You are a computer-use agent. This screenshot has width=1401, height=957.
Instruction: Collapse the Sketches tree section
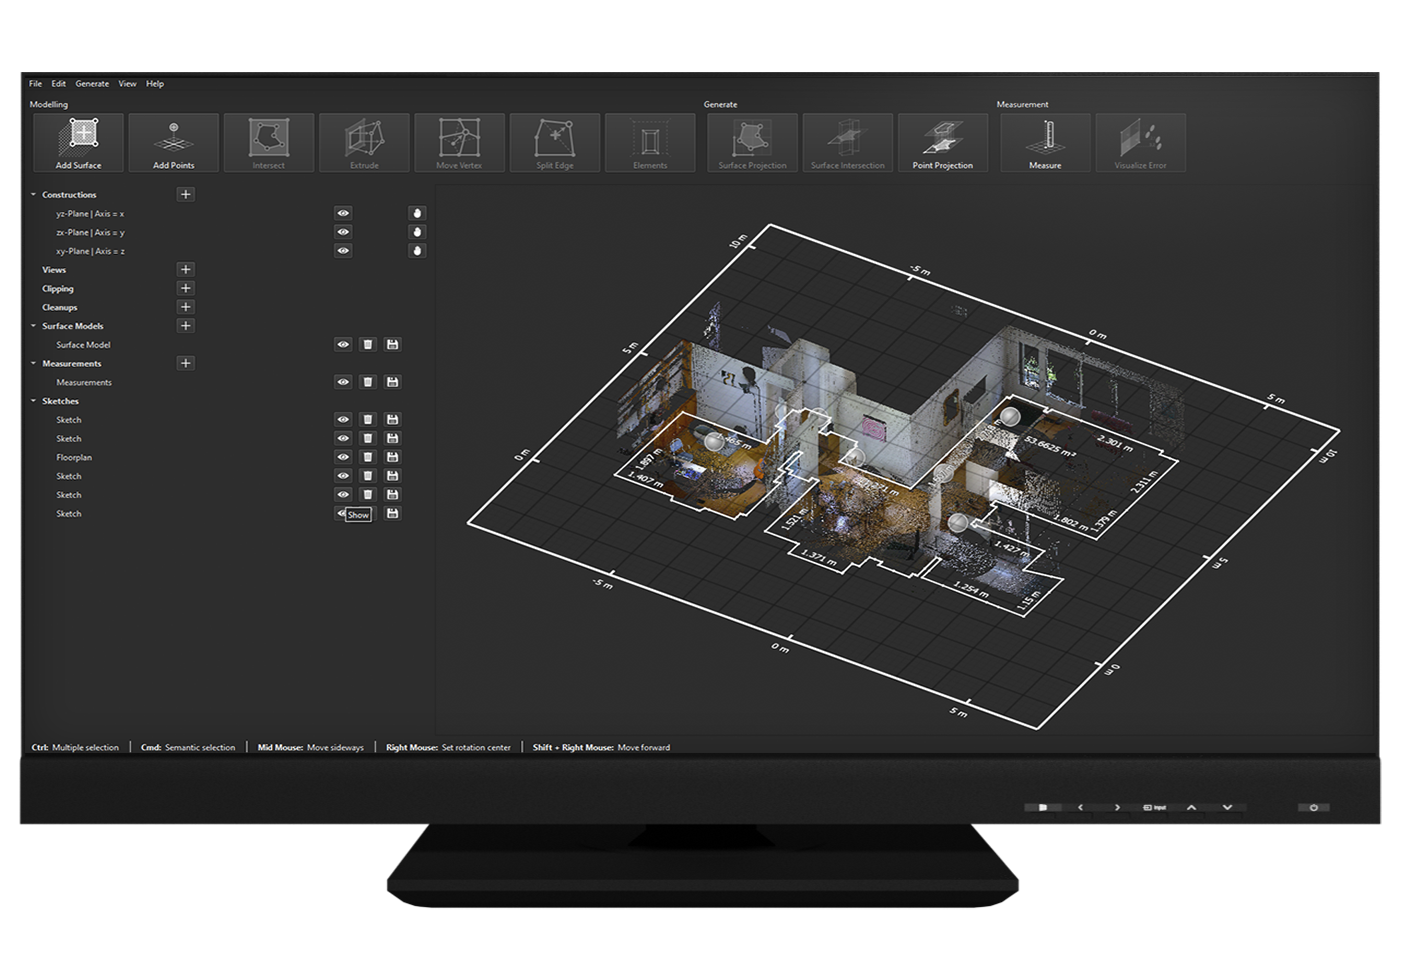(33, 401)
